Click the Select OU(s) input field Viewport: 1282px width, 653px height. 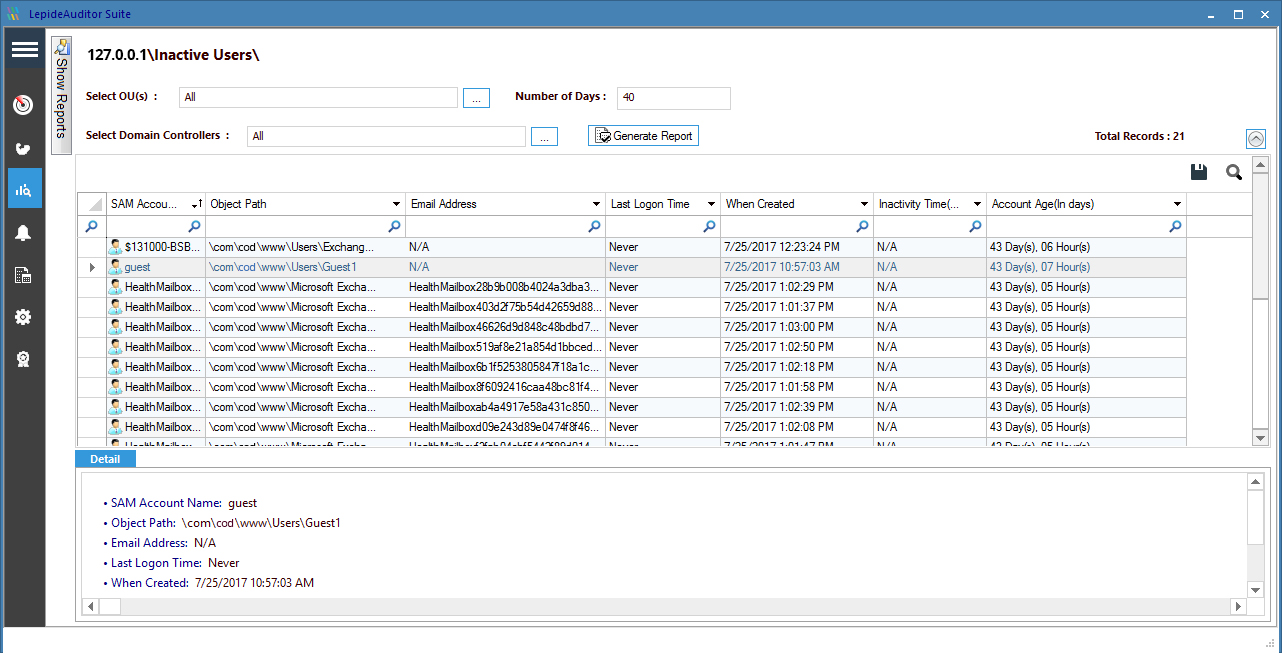click(x=319, y=98)
